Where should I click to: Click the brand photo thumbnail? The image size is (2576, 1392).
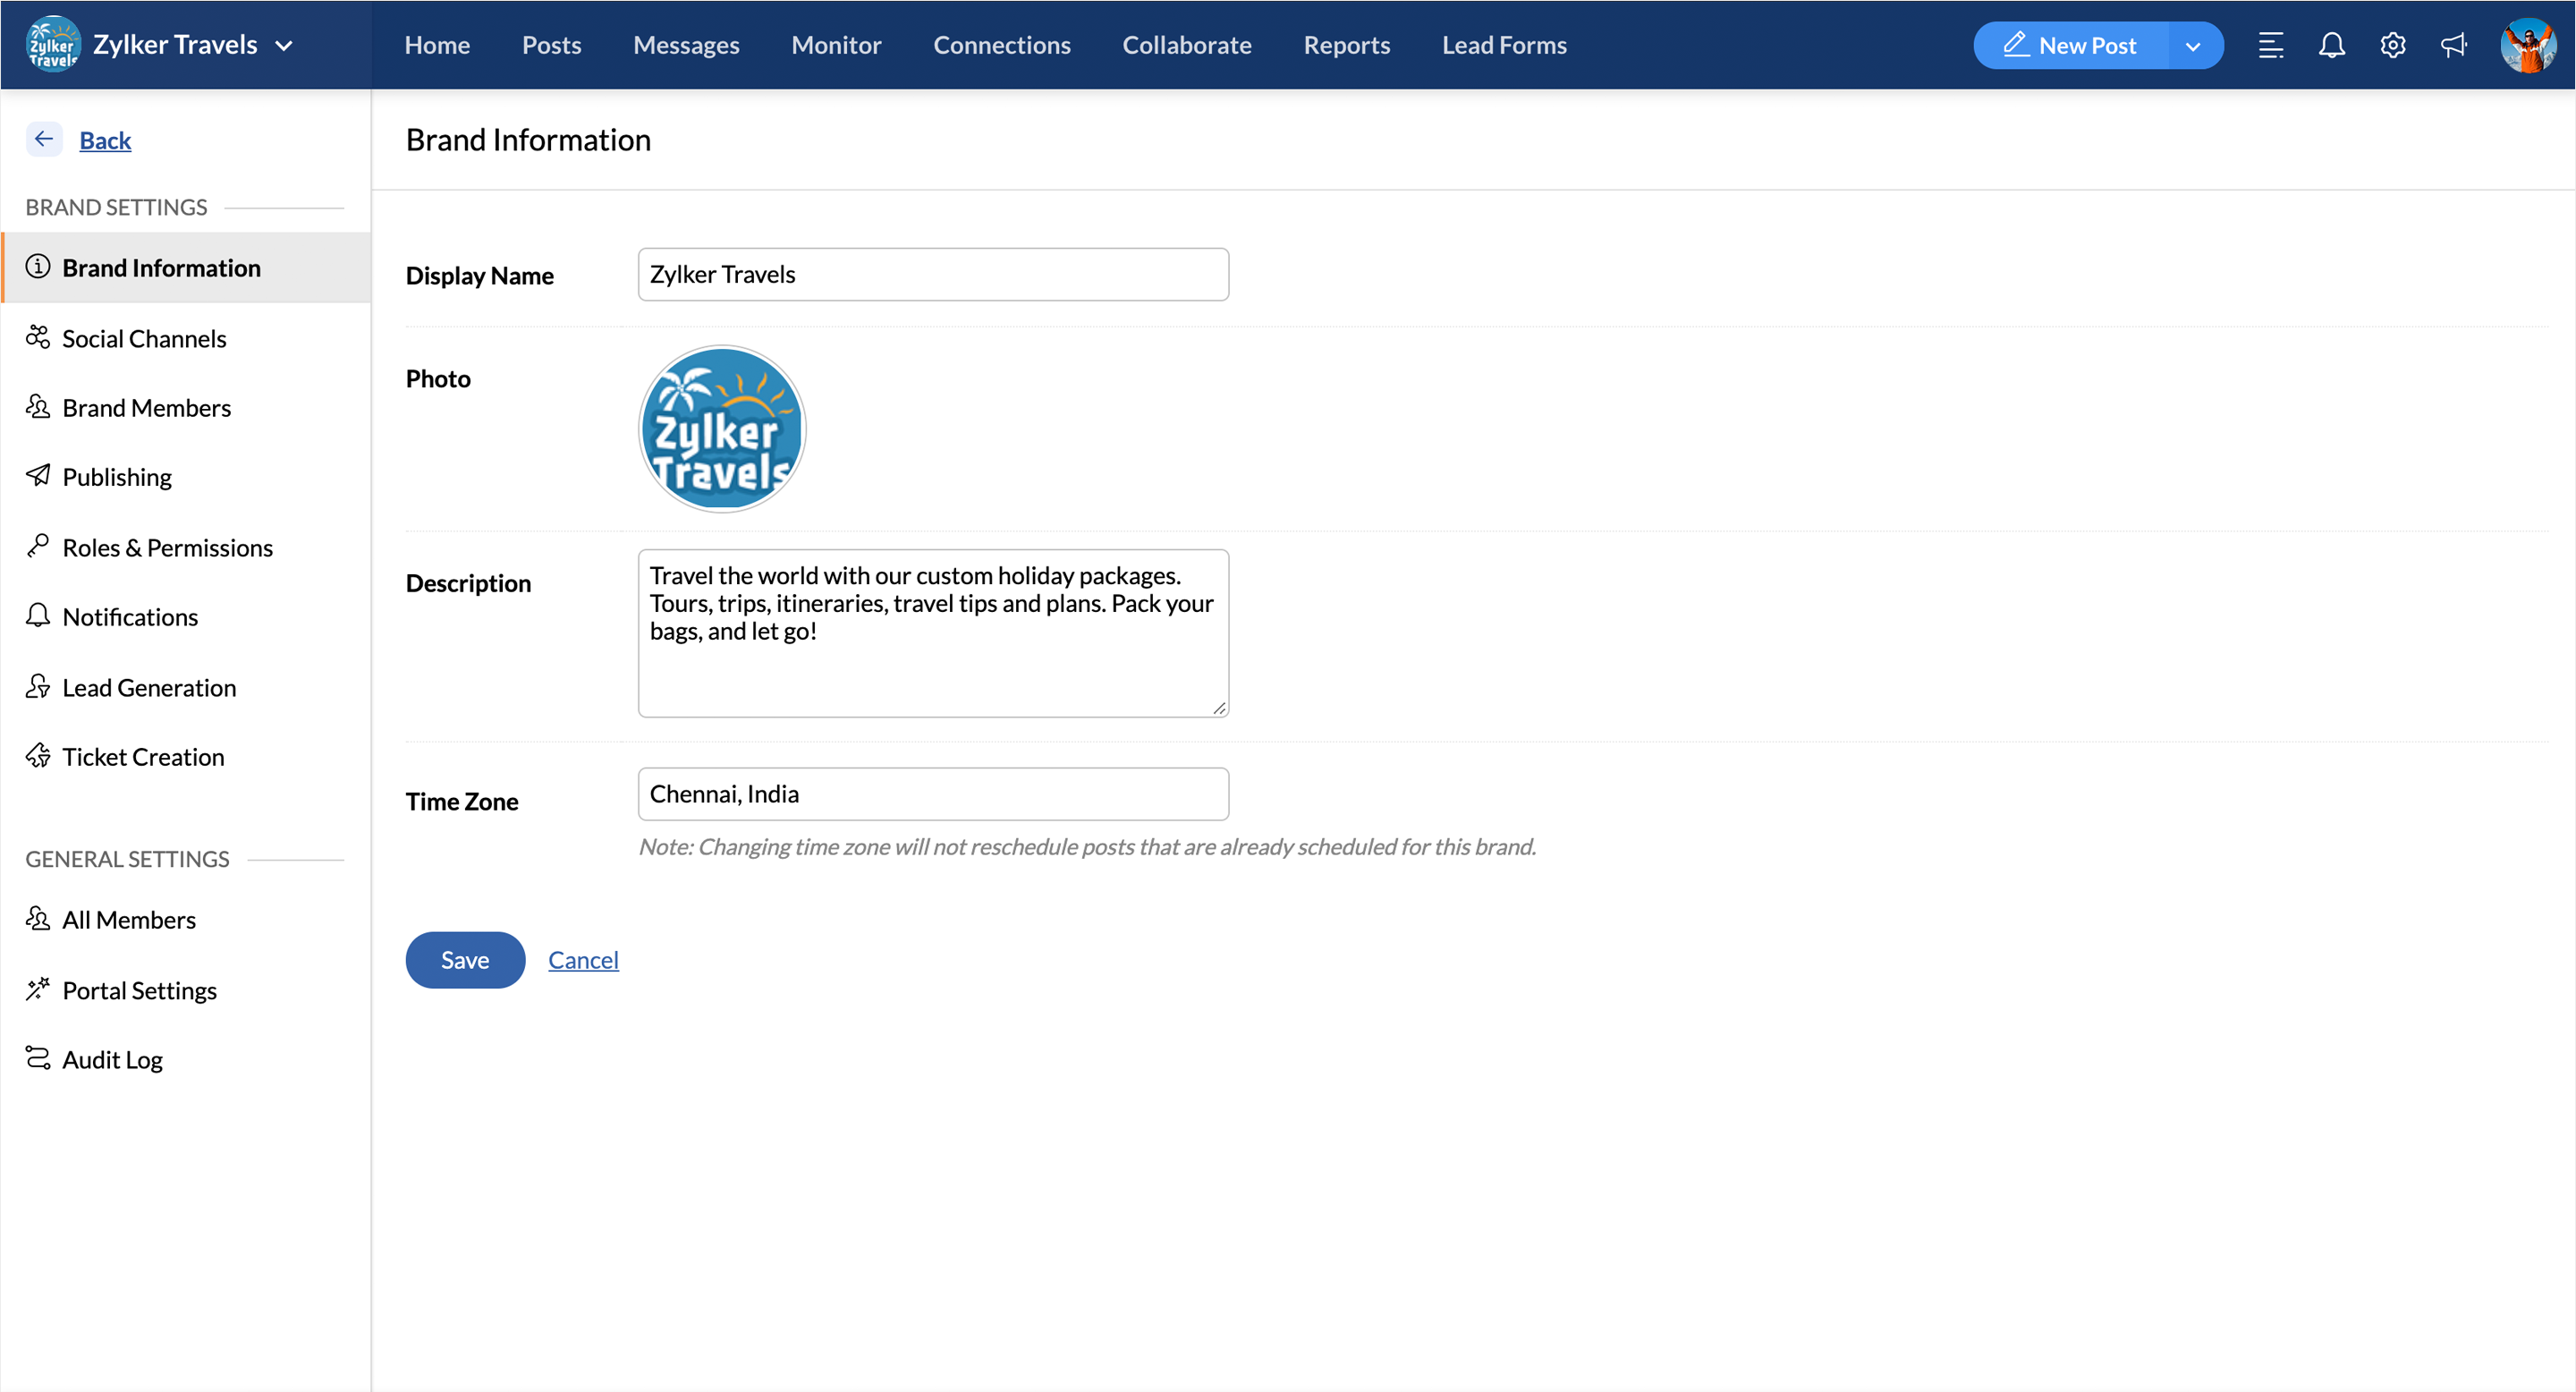[x=721, y=429]
